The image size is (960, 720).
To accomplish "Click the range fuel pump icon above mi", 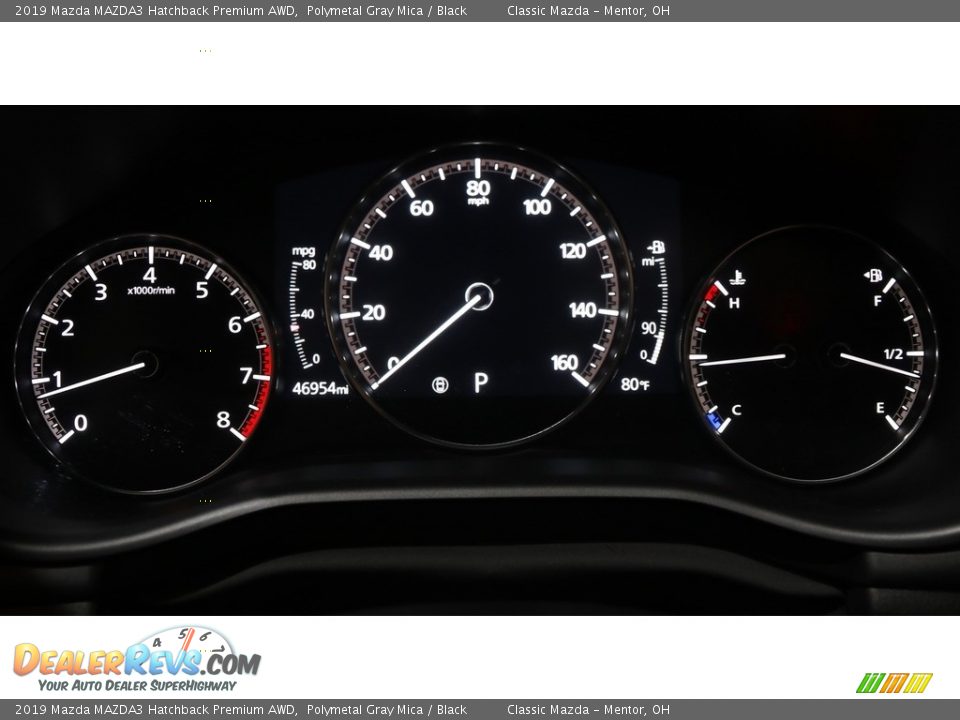I will coord(656,247).
